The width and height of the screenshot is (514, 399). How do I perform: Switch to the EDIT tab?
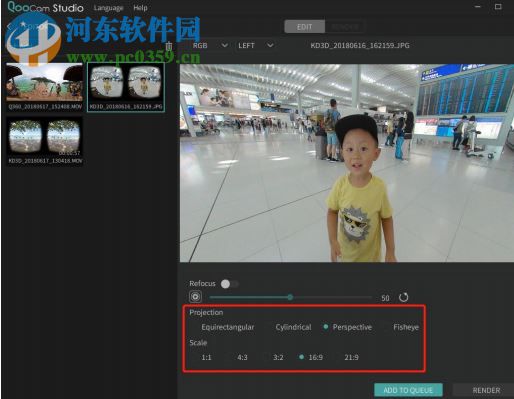pos(305,27)
